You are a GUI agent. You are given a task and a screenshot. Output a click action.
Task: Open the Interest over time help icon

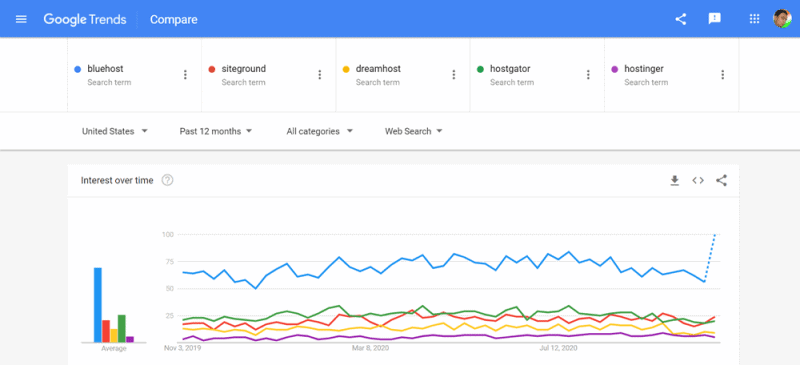(167, 180)
